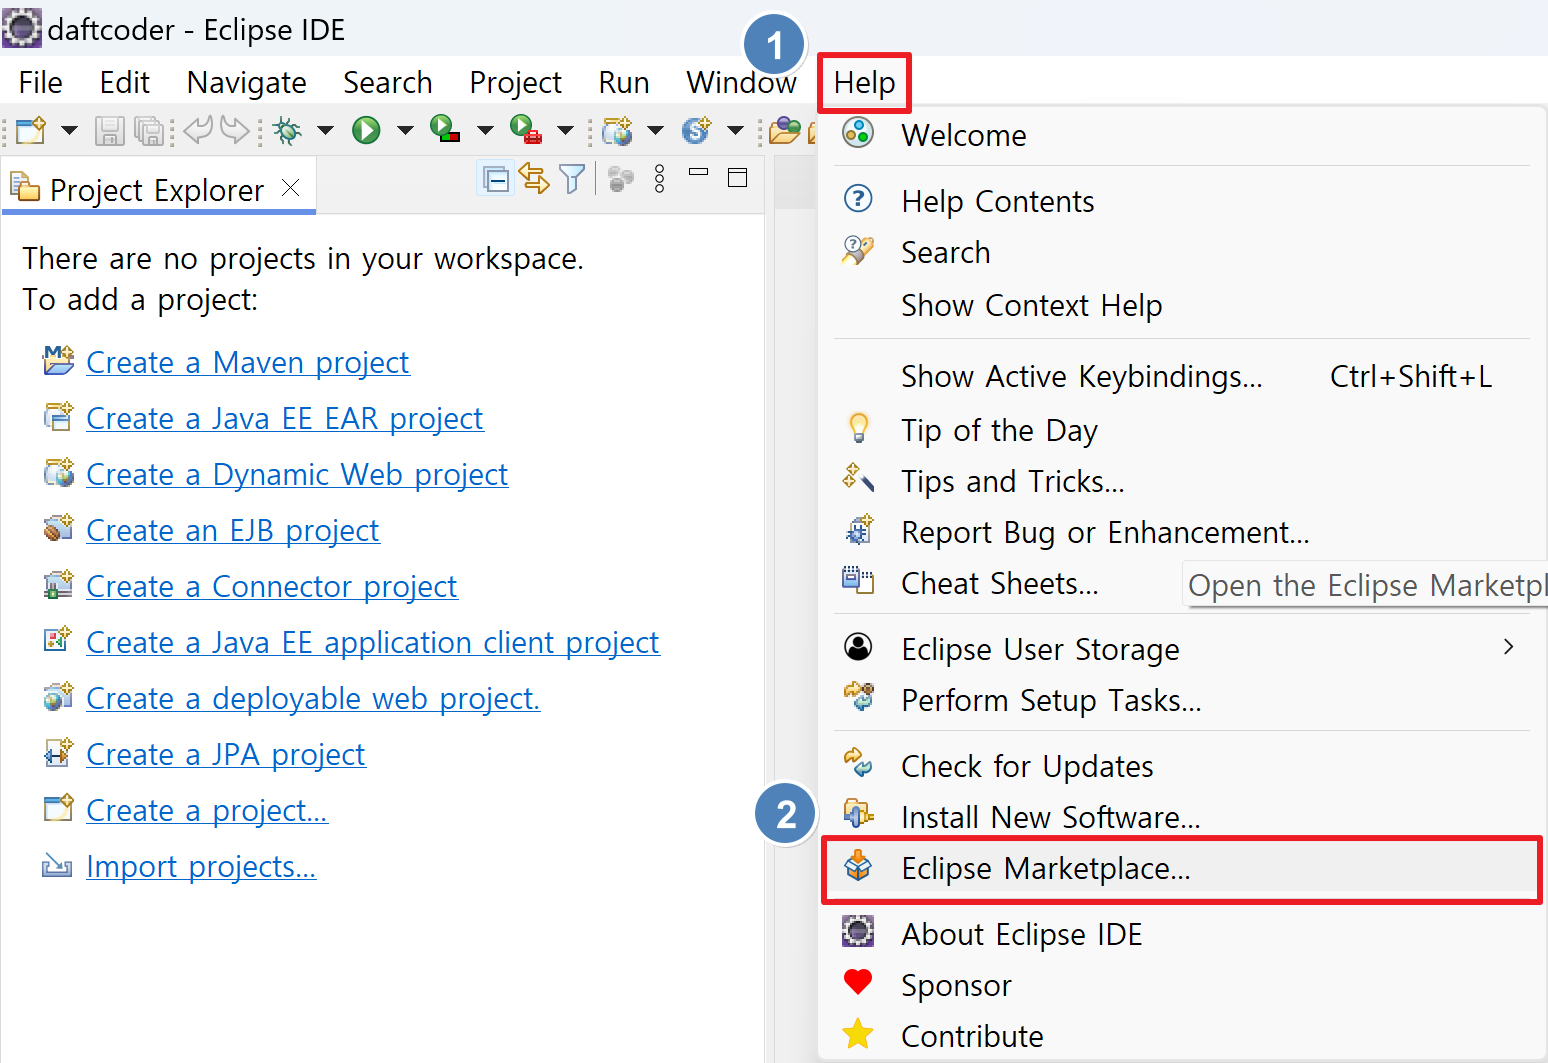Image resolution: width=1548 pixels, height=1063 pixels.
Task: Collapse All in Project Explorer
Action: tap(496, 179)
